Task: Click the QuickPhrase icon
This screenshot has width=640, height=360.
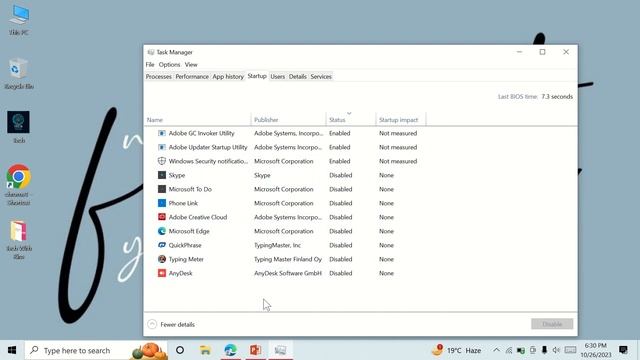Action: (x=162, y=245)
